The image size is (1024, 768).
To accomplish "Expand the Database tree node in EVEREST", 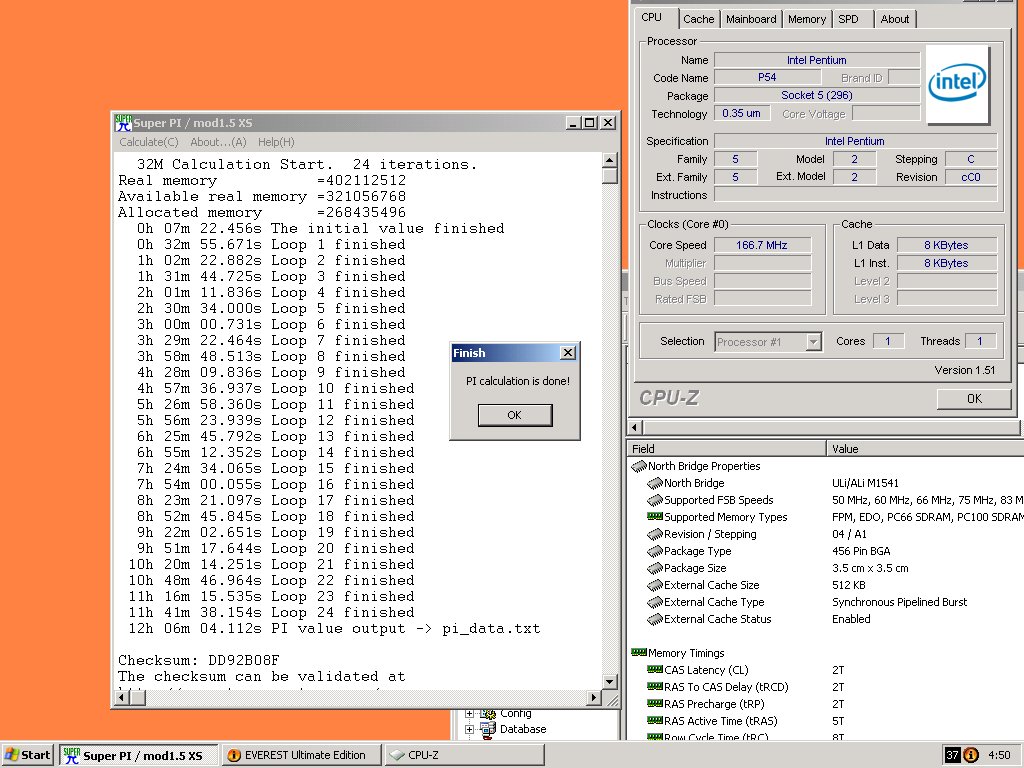I will click(x=469, y=729).
